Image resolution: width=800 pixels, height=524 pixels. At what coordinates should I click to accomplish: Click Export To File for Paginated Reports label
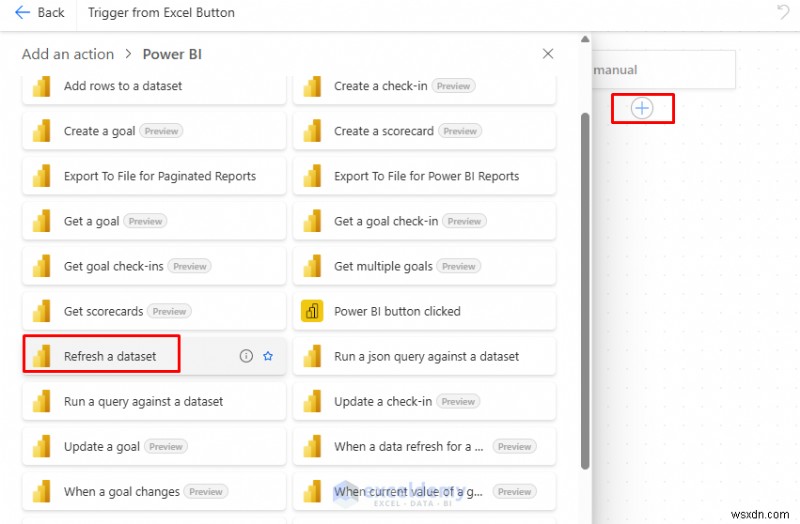[160, 176]
